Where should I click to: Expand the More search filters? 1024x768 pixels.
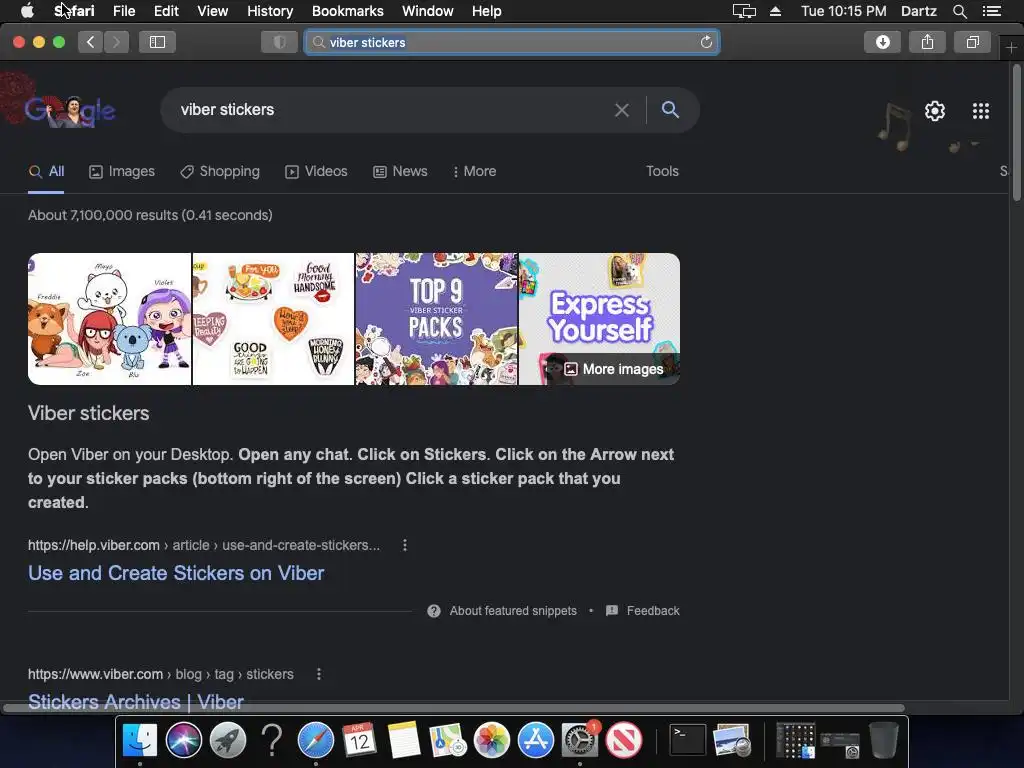click(x=474, y=171)
